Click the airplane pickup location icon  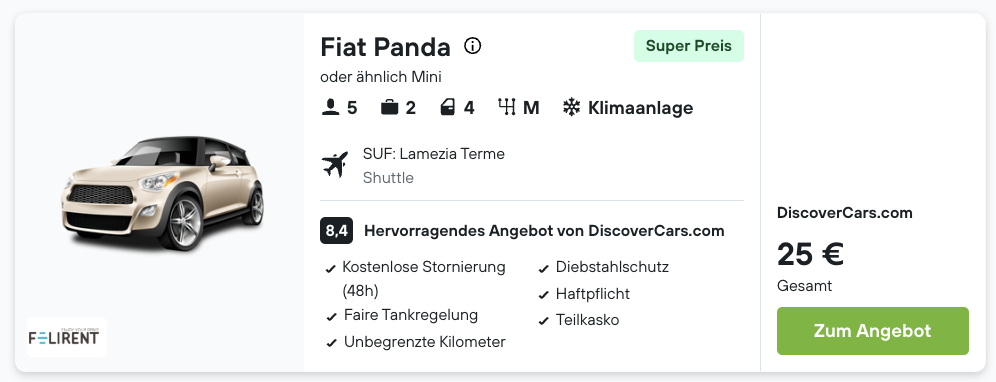click(335, 165)
